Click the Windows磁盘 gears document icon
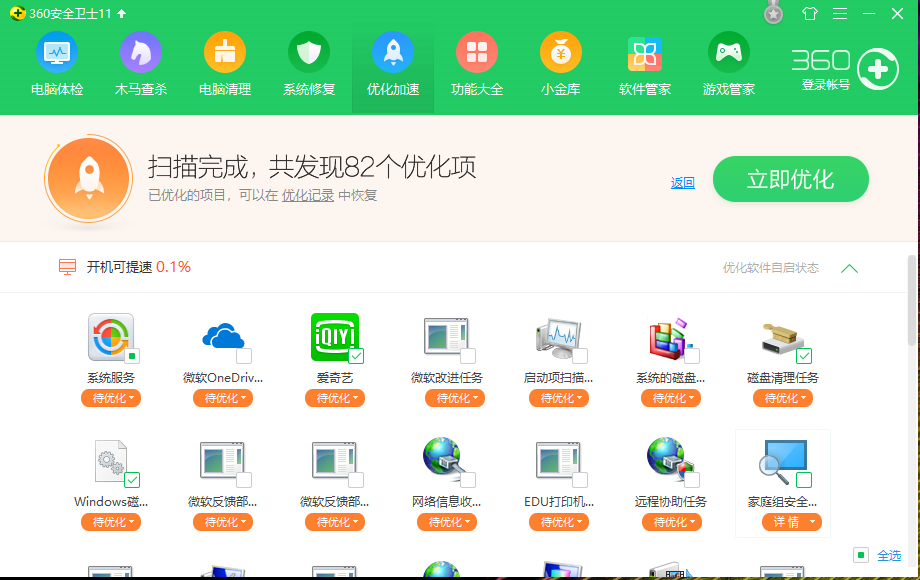 coord(111,460)
